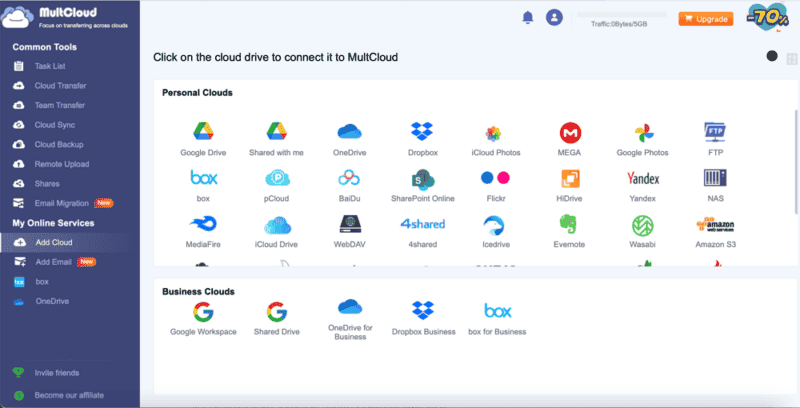Open notifications bell
The width and height of the screenshot is (800, 408).
click(x=528, y=17)
